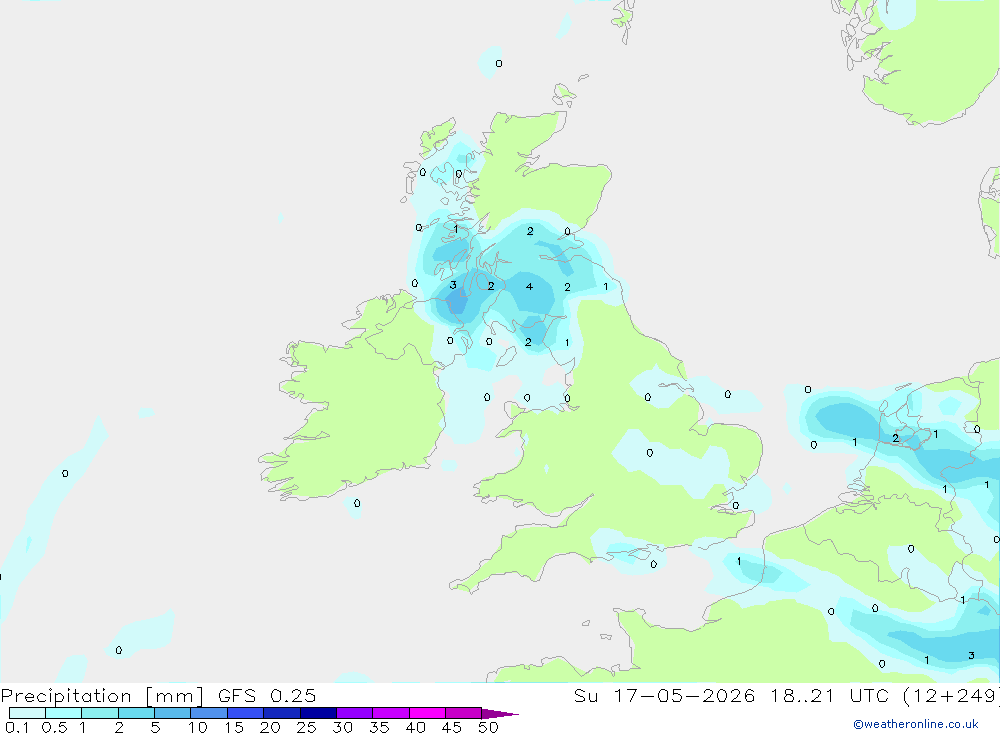This screenshot has height=733, width=1000.
Task: Pick the 1–2 mm legend color swatch
Action: coord(100,713)
